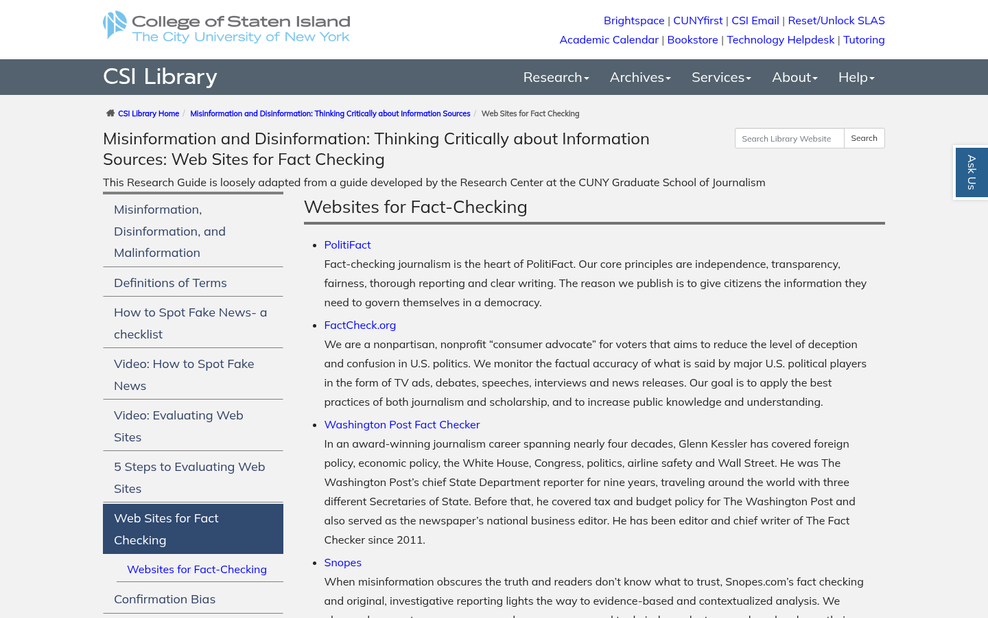Open Video: Evaluating Web Sites page
Screen dimensions: 988x618
pos(193,426)
